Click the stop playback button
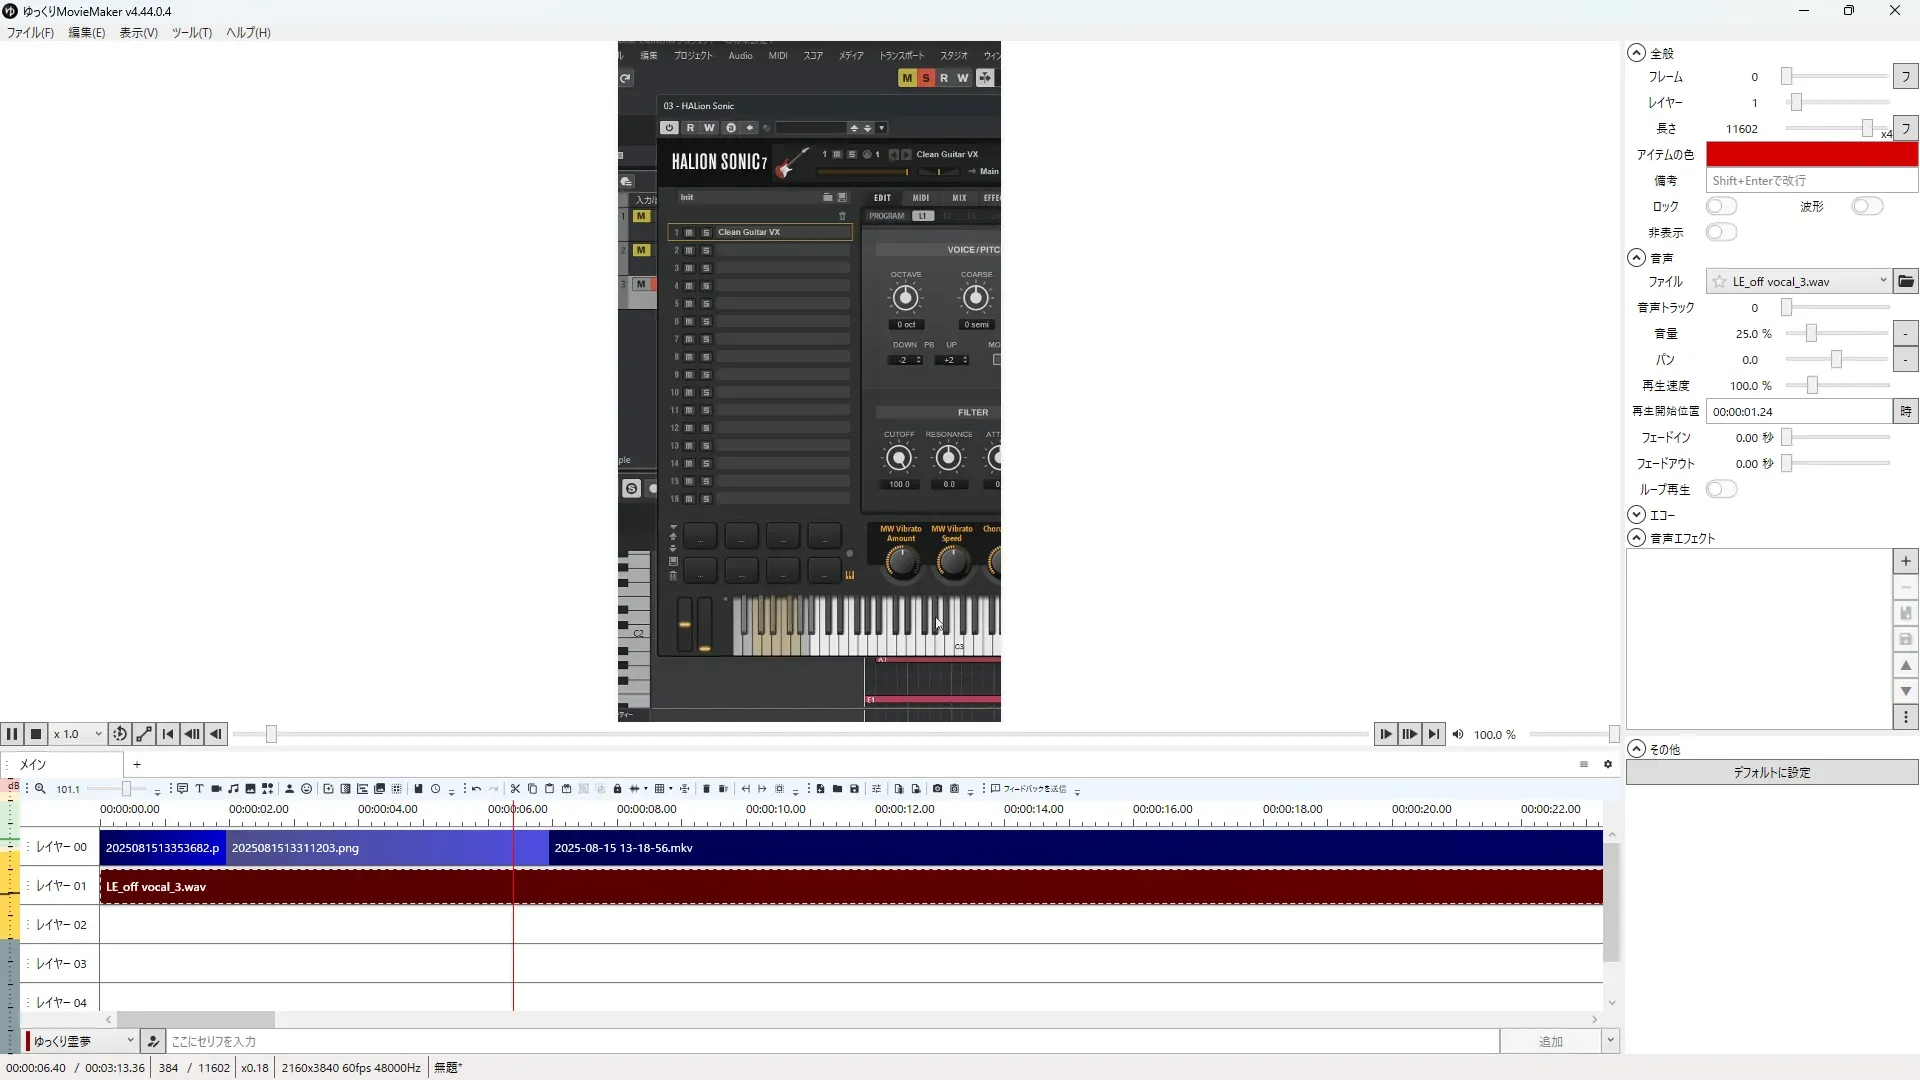1920x1080 pixels. pos(36,734)
